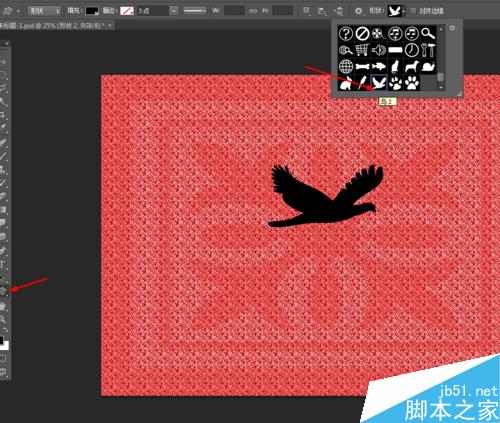Image resolution: width=500 pixels, height=423 pixels.
Task: Open the stroke color swatch
Action: click(x=127, y=11)
